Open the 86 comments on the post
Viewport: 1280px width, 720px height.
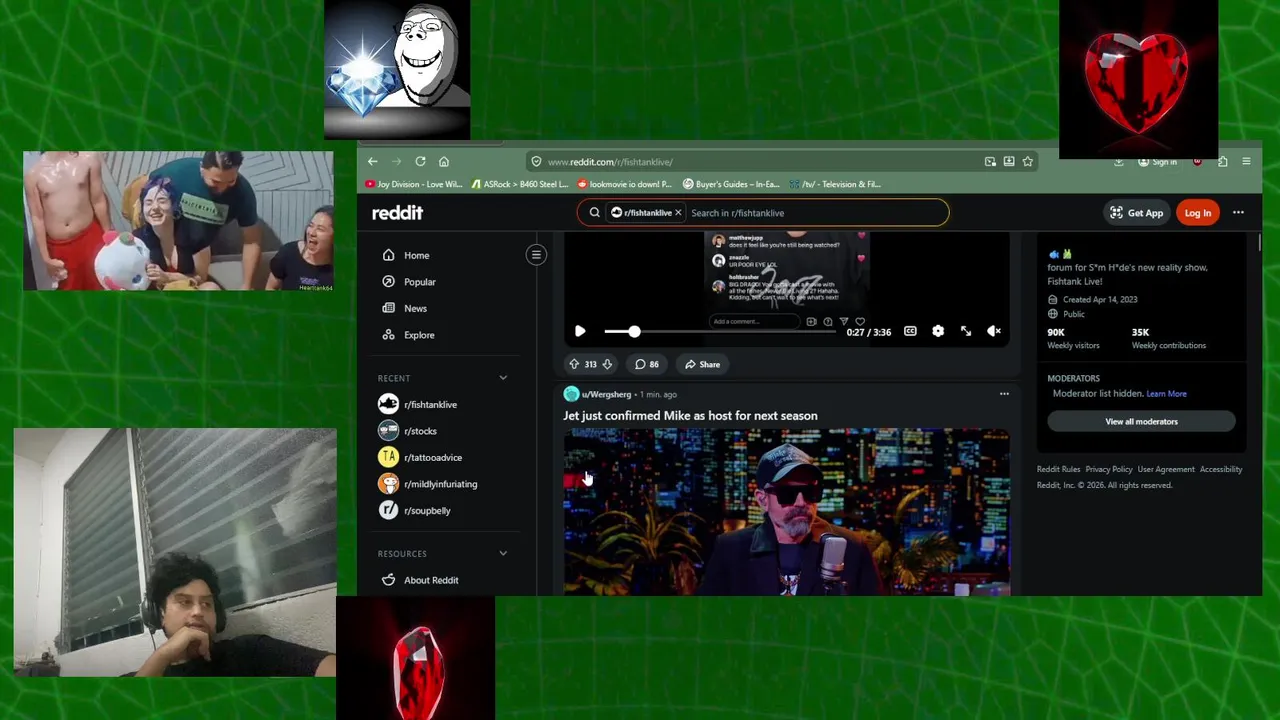point(646,364)
